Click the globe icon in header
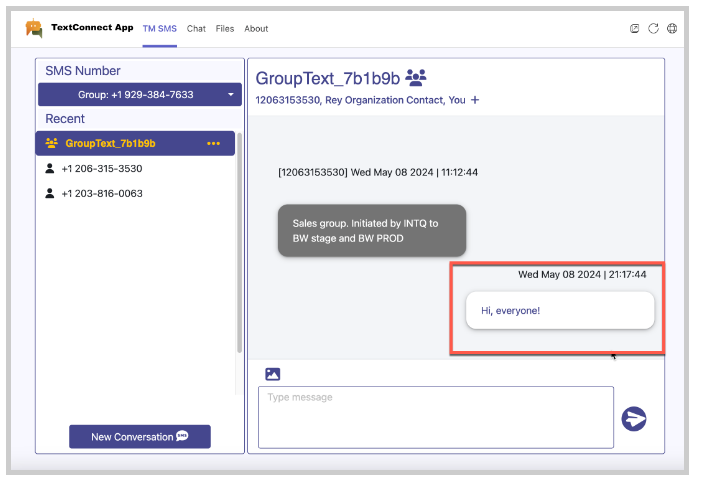701x481 pixels. [x=672, y=28]
